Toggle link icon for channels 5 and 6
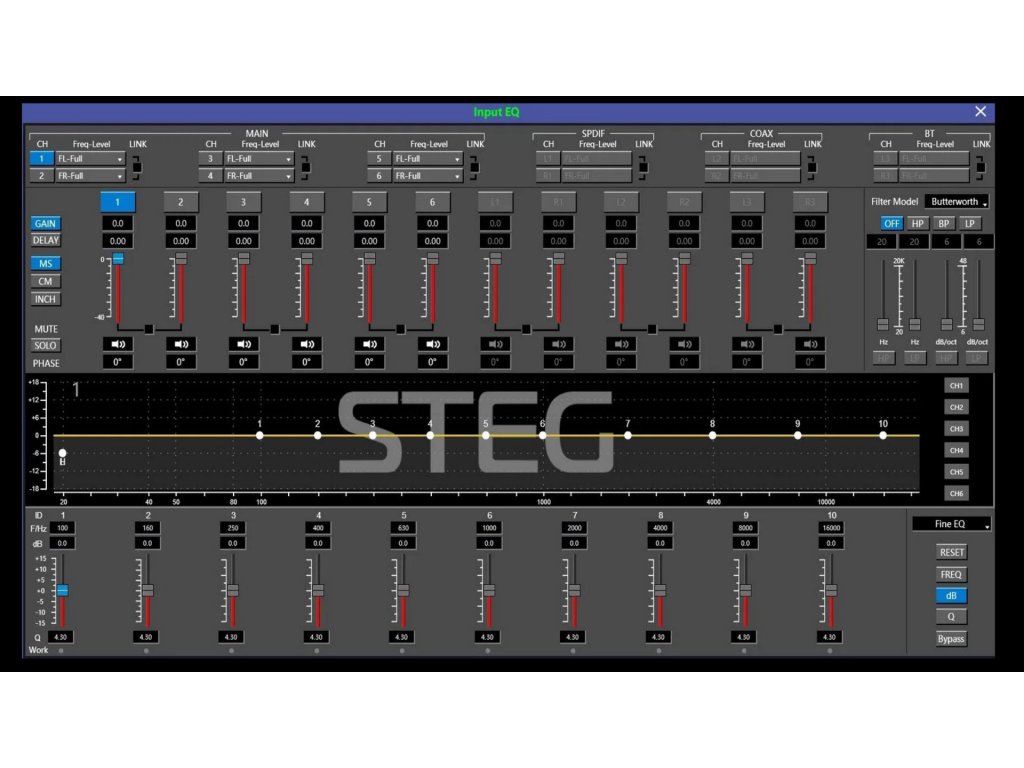 pos(474,167)
